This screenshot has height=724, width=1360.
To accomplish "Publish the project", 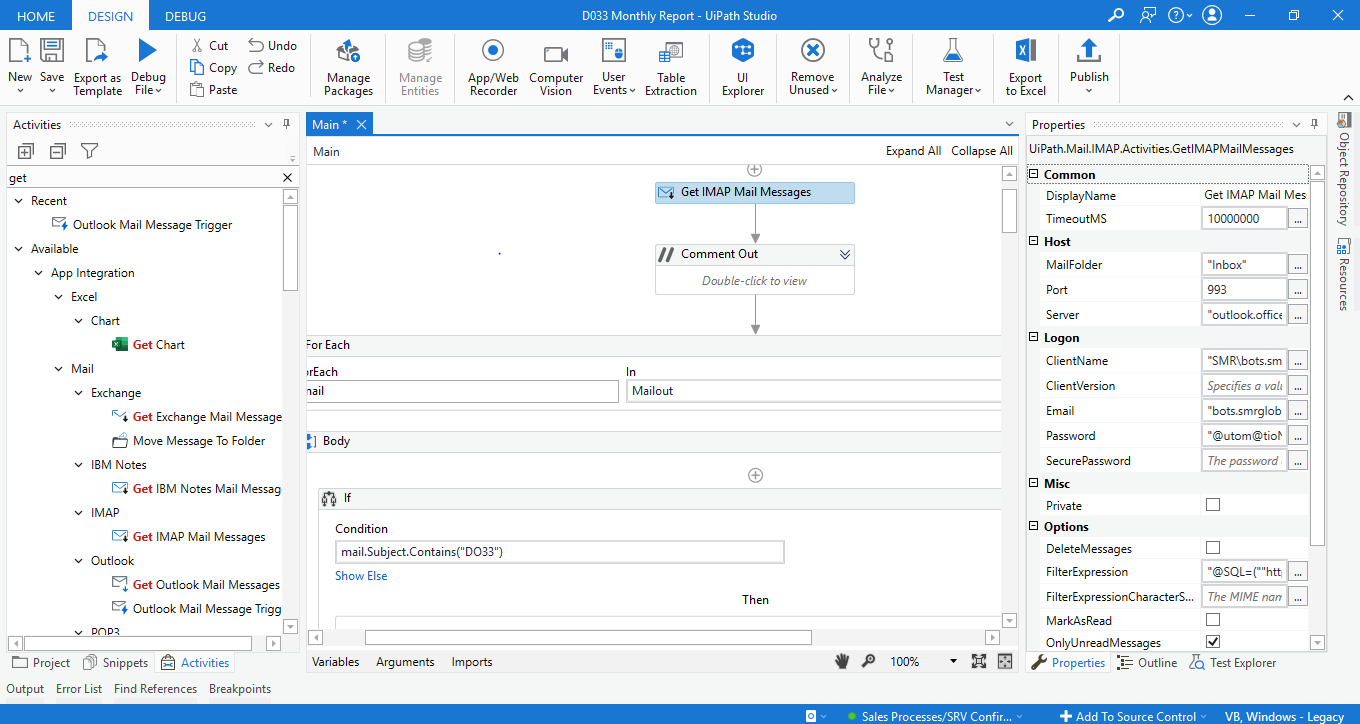I will [1089, 67].
